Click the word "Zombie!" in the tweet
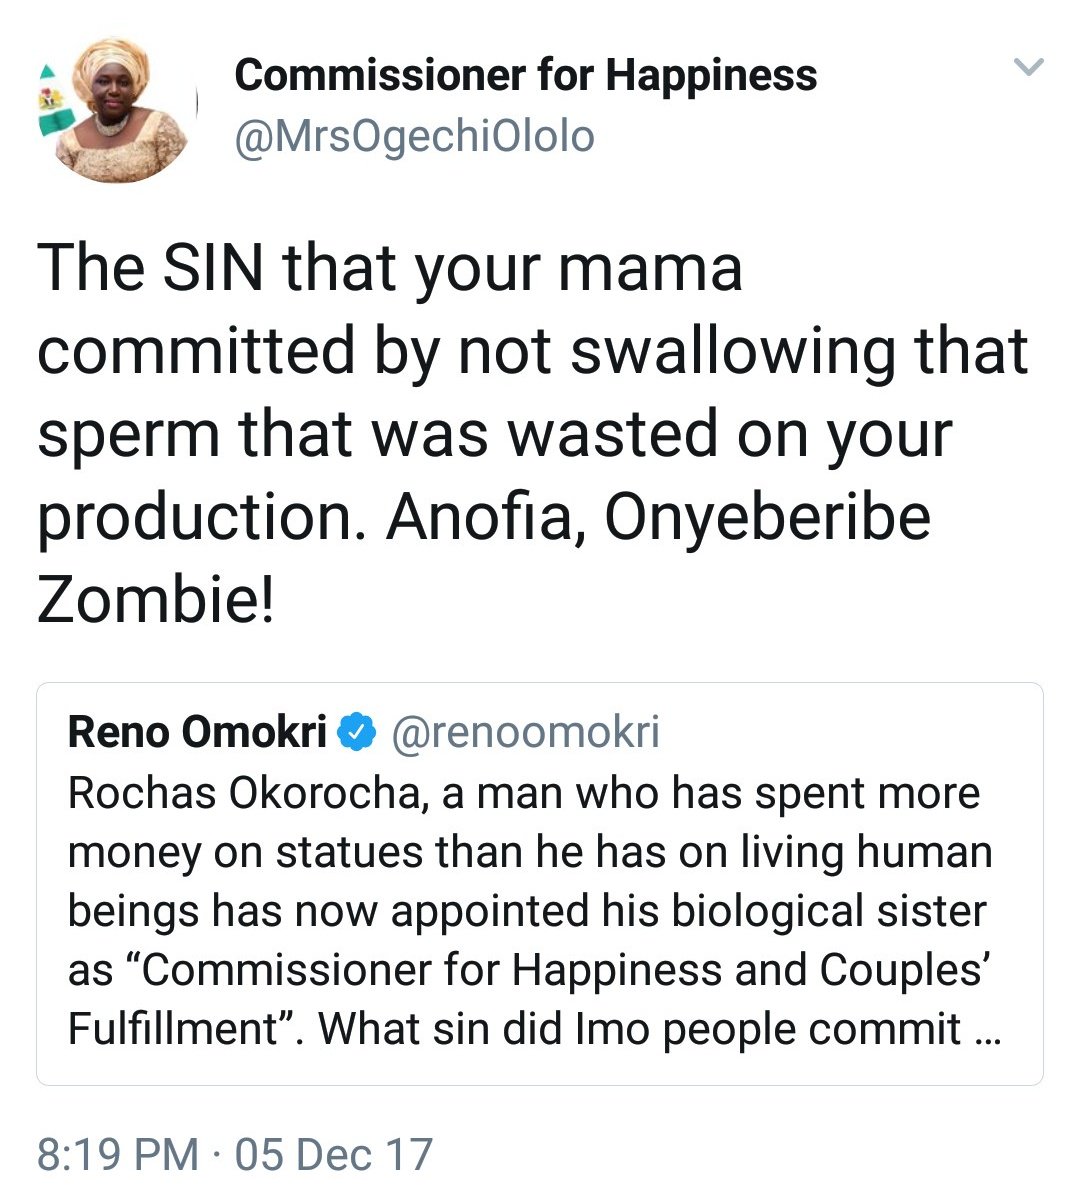1076x1203 pixels. 155,600
